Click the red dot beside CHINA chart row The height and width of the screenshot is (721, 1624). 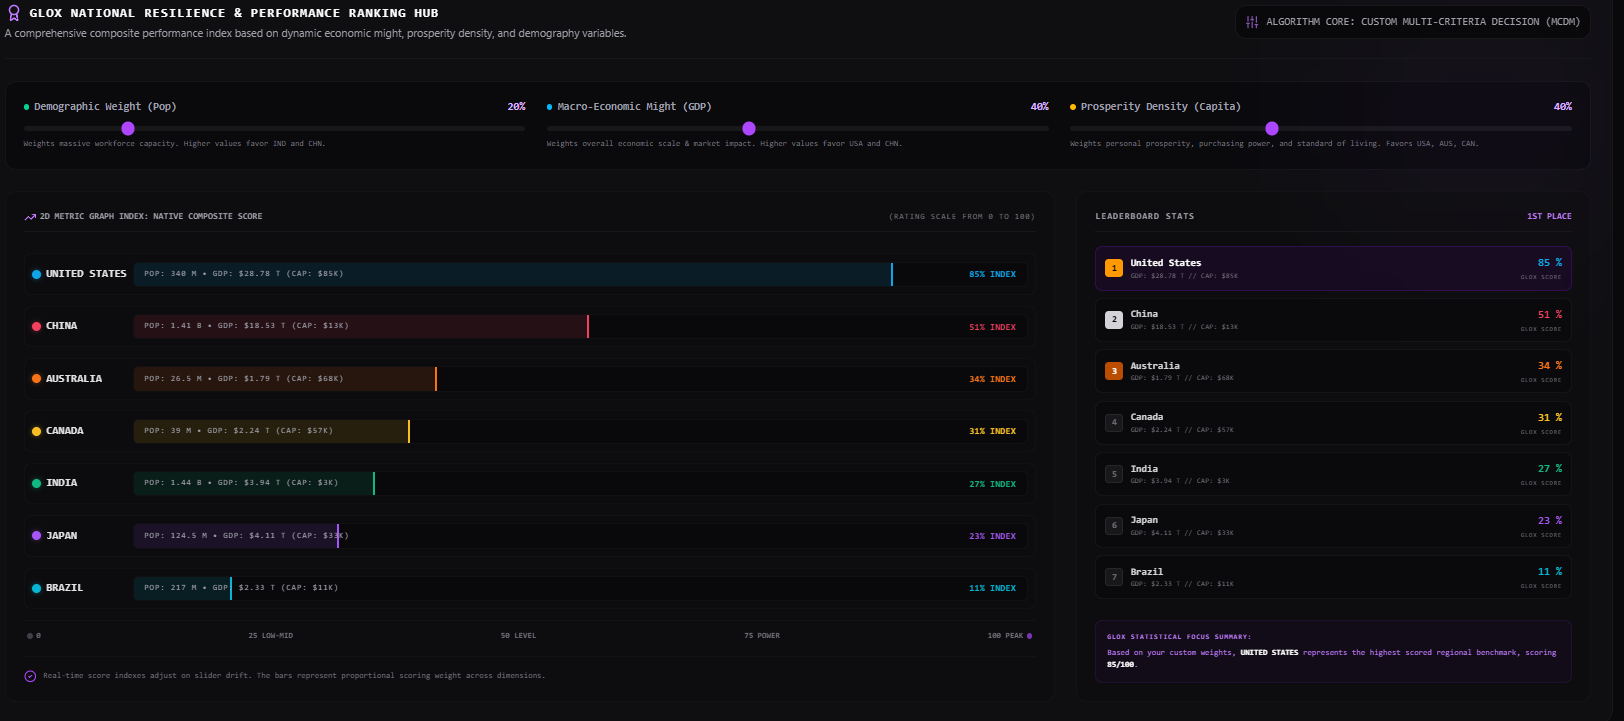pyautogui.click(x=37, y=326)
